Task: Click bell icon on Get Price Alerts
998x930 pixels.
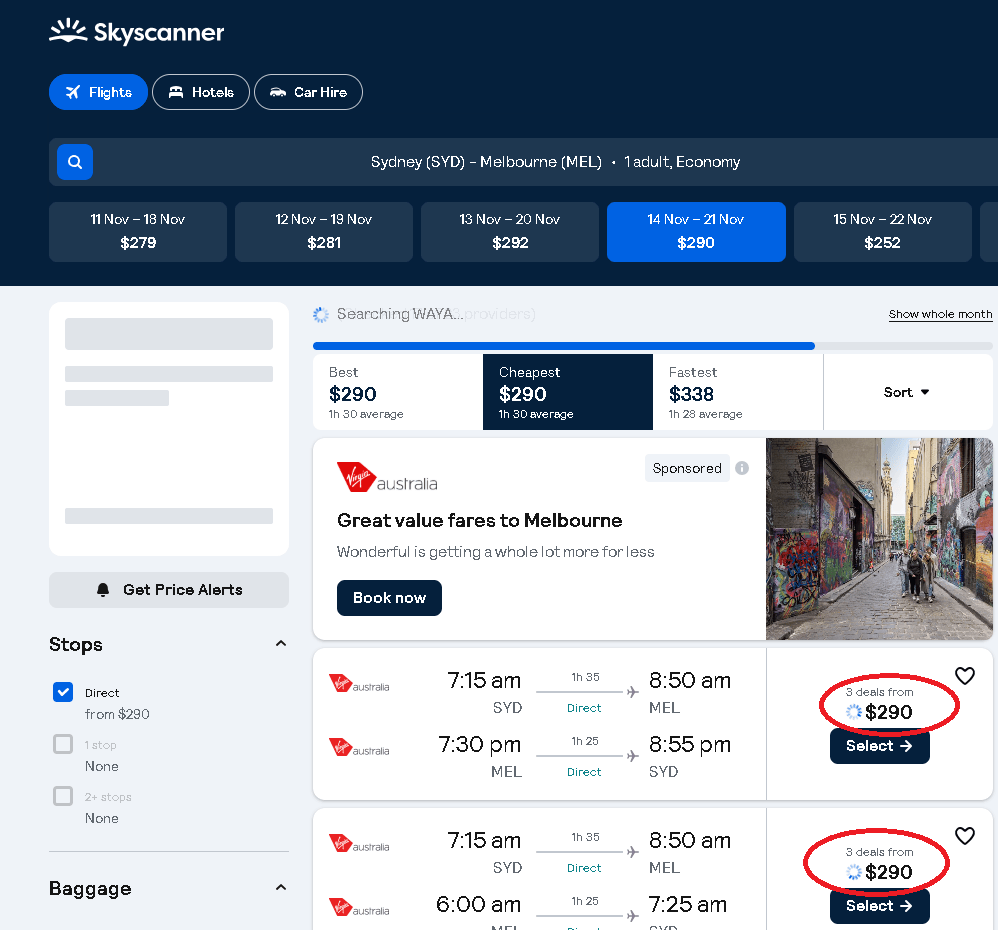Action: pyautogui.click(x=103, y=590)
